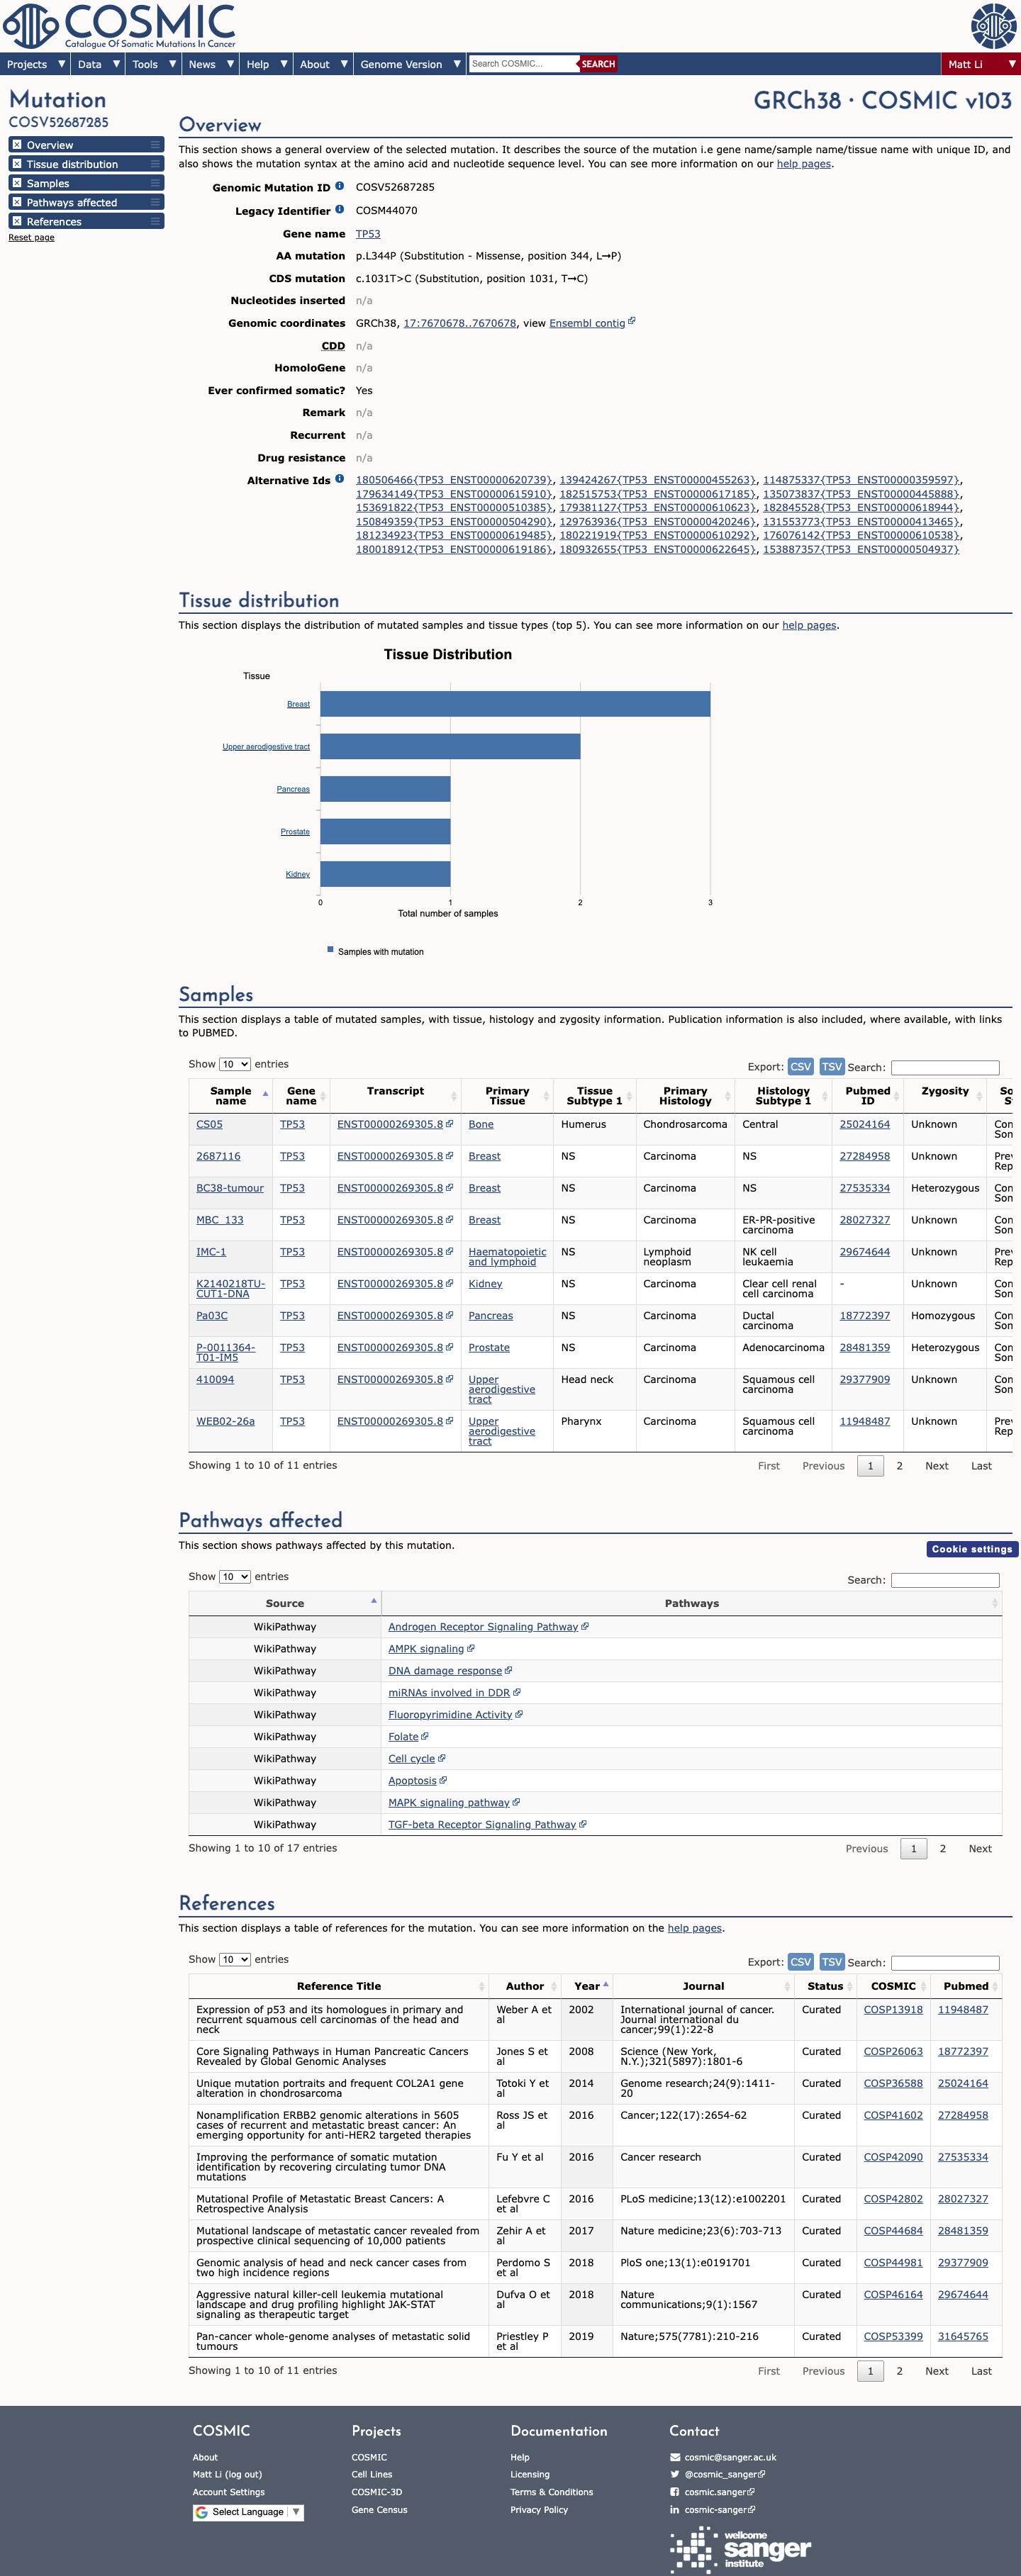The image size is (1021, 2576).
Task: Click the Wellcome Sanger Institute logo in the footer
Action: coord(740,2550)
